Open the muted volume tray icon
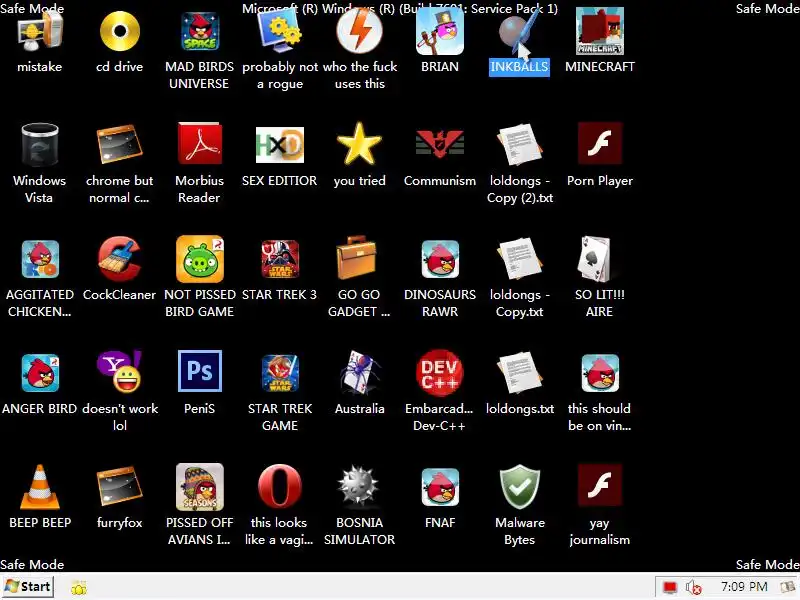Viewport: 800px width, 600px height. point(694,588)
